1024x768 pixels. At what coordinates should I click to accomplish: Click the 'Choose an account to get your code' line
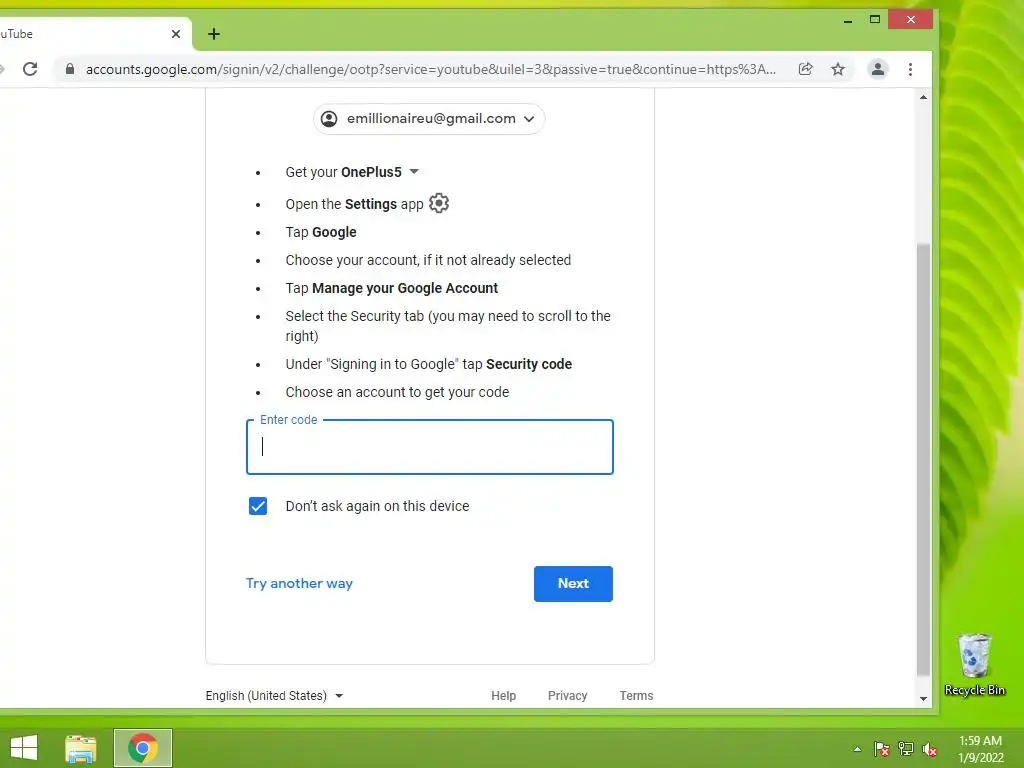pos(397,392)
